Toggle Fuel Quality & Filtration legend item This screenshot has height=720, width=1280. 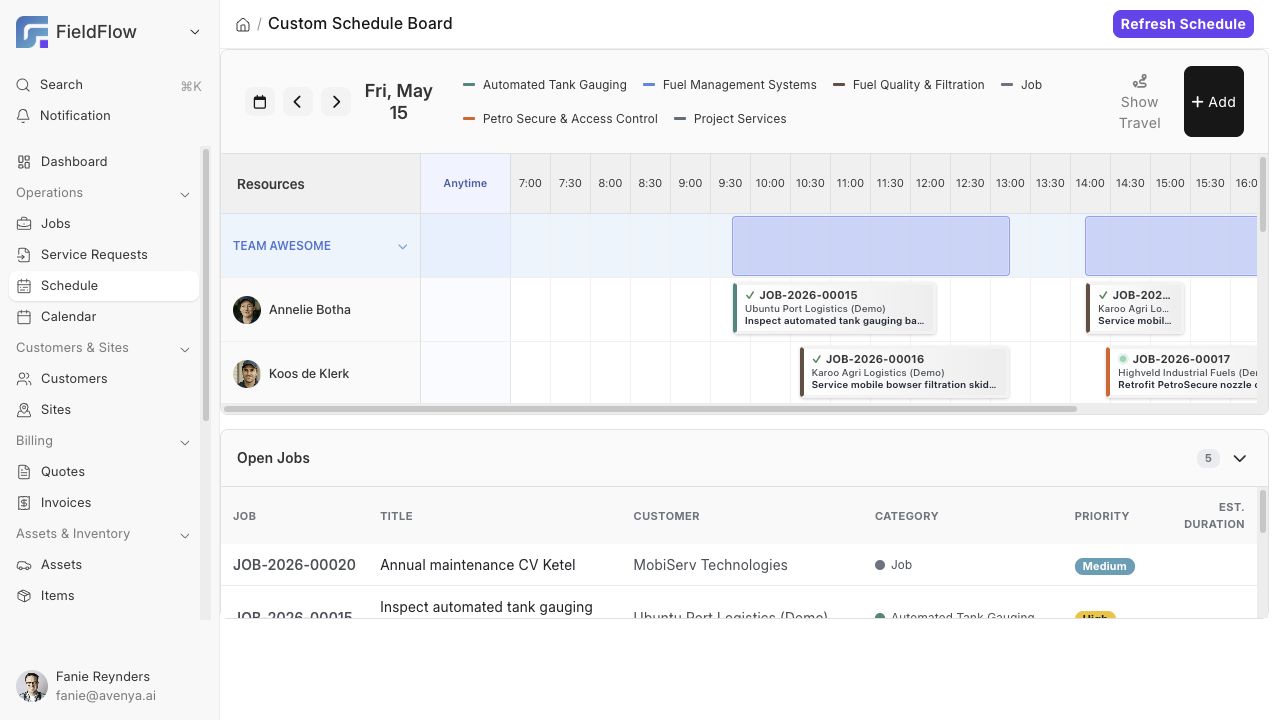tap(909, 85)
